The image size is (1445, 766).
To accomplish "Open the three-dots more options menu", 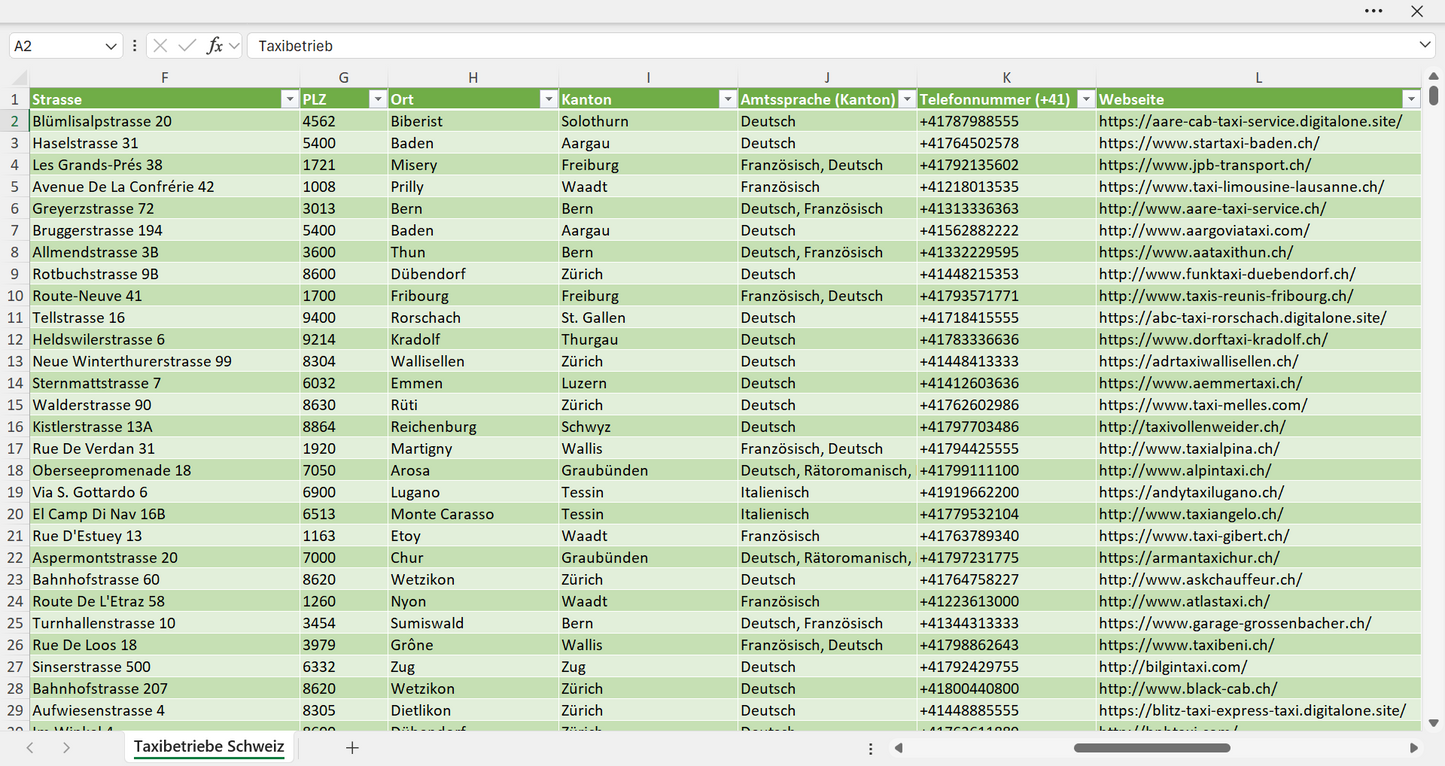I will [1373, 11].
